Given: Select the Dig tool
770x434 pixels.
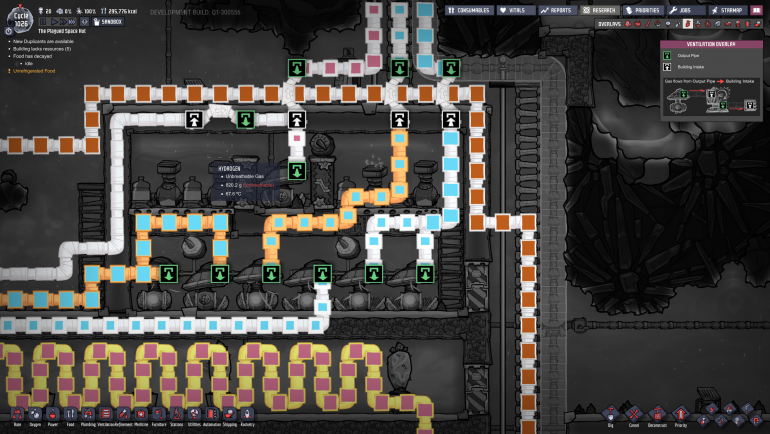Looking at the screenshot, I should click(x=610, y=415).
